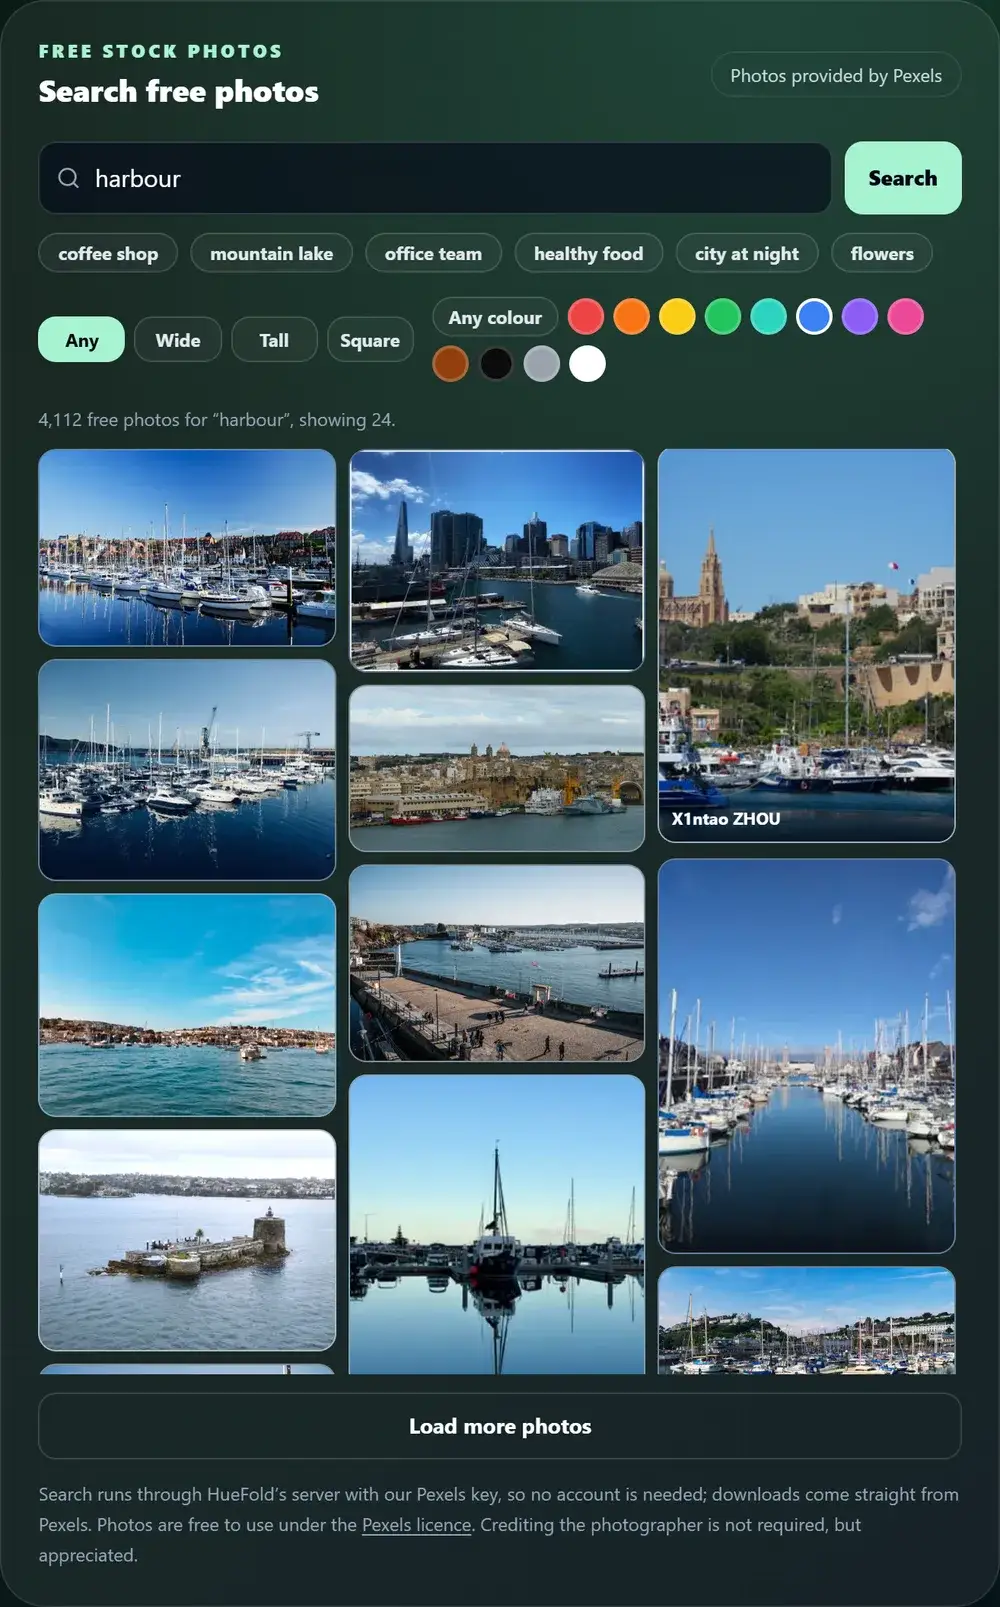Choose the office team suggestion chip
The width and height of the screenshot is (1000, 1607).
click(x=433, y=253)
